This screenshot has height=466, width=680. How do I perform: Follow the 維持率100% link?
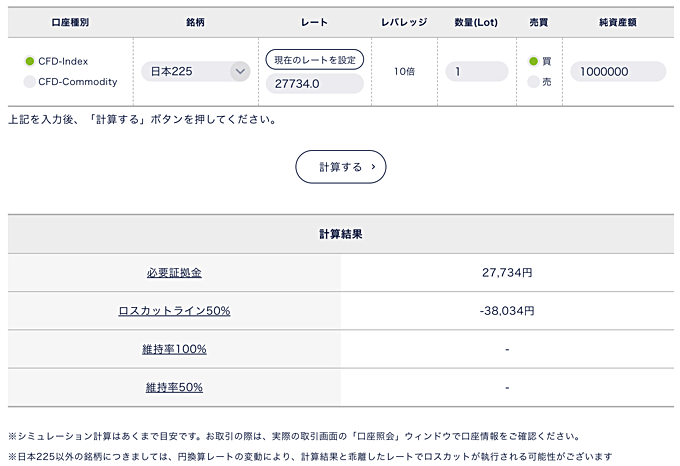(x=174, y=349)
